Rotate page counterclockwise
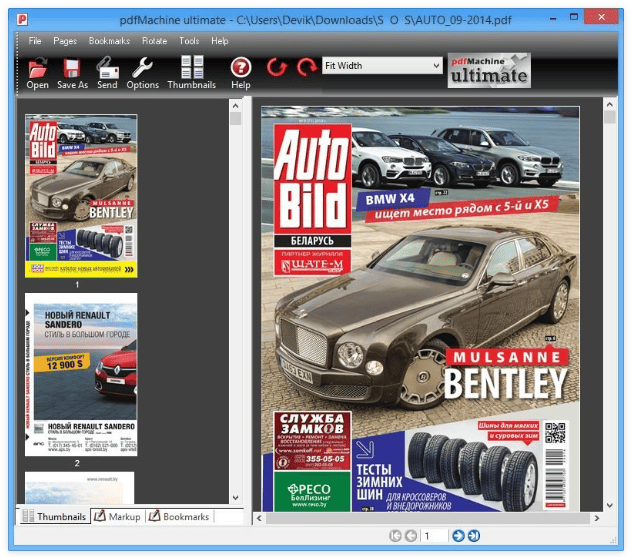Screen dimensions: 633x557 pyautogui.click(x=277, y=67)
